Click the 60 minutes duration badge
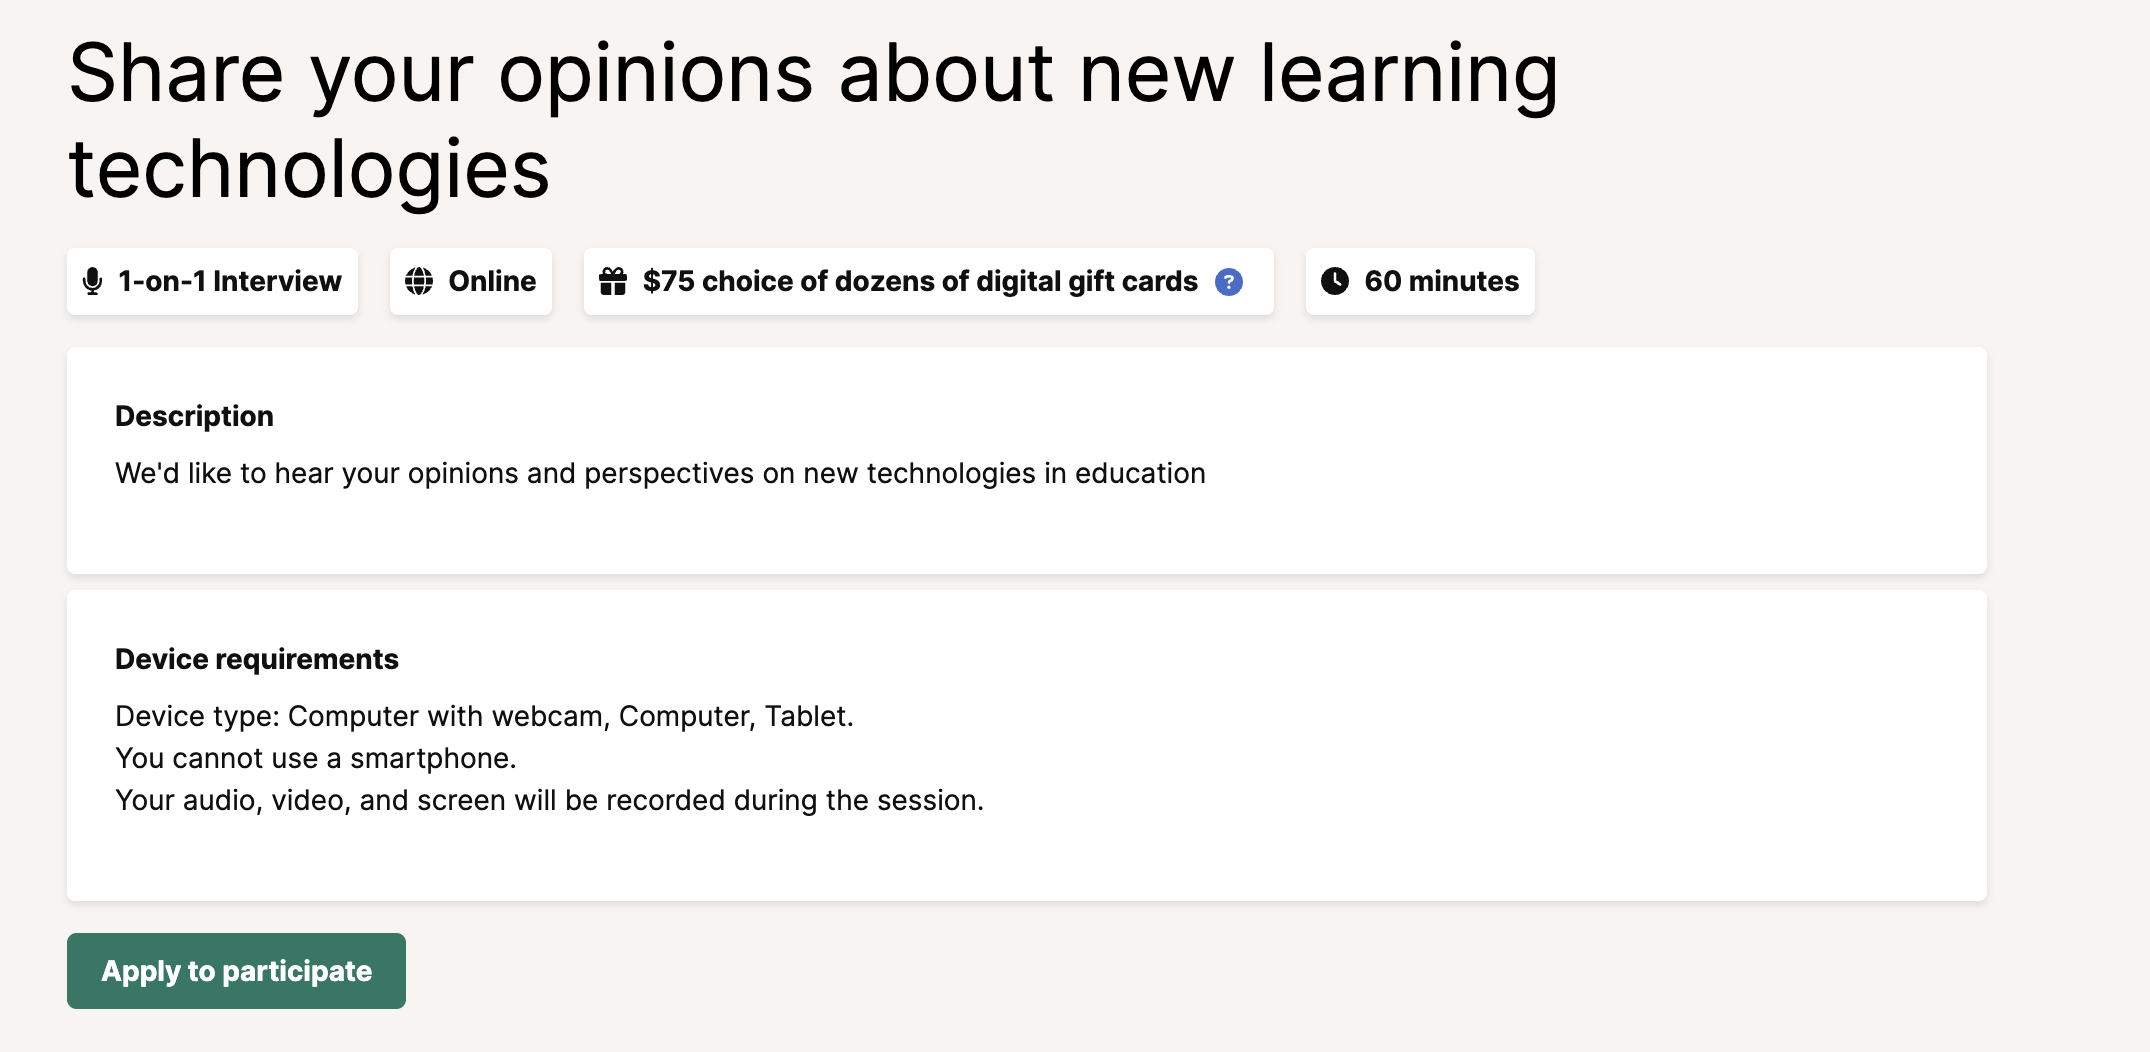The width and height of the screenshot is (2150, 1052). tap(1420, 281)
